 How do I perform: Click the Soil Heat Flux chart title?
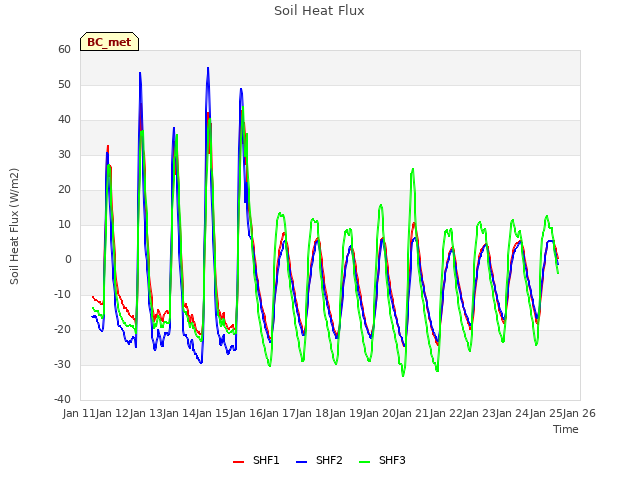pyautogui.click(x=319, y=11)
